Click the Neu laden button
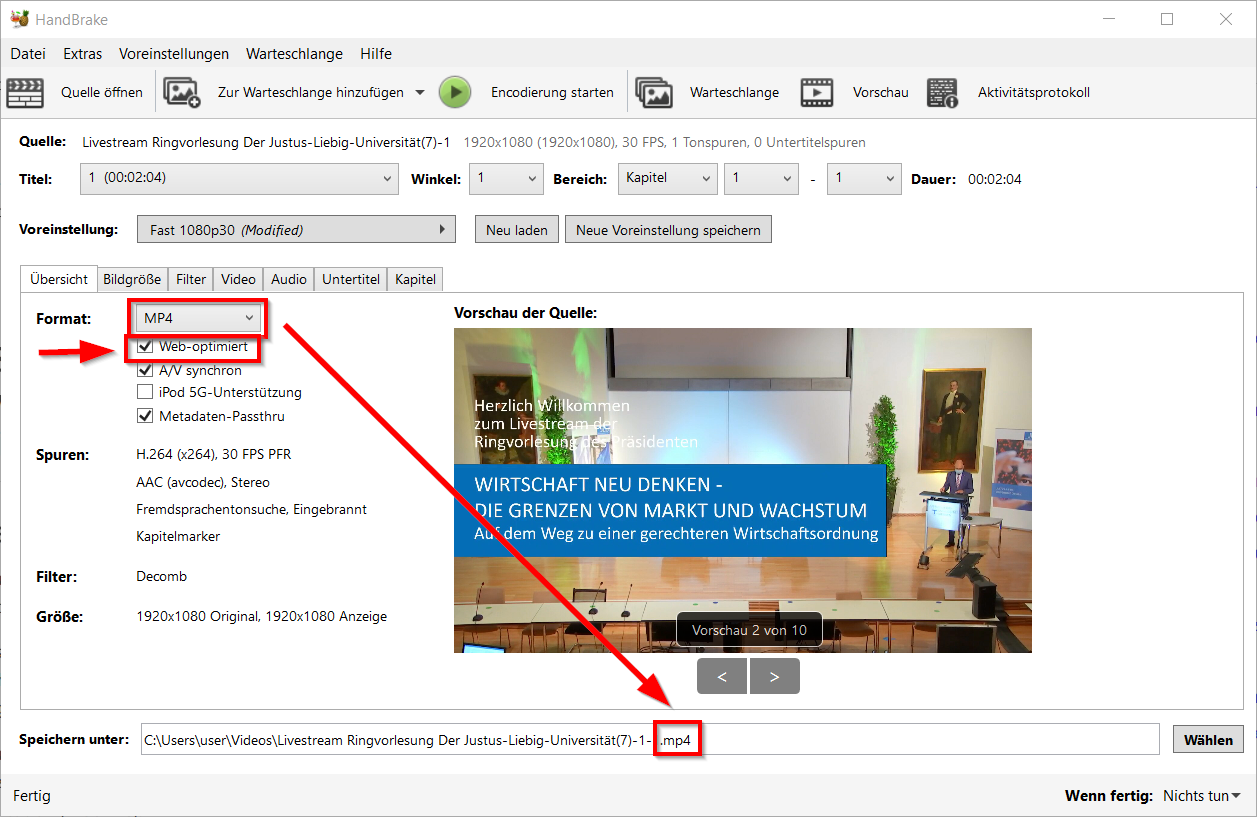Screen dimensions: 1257x817 (516, 230)
